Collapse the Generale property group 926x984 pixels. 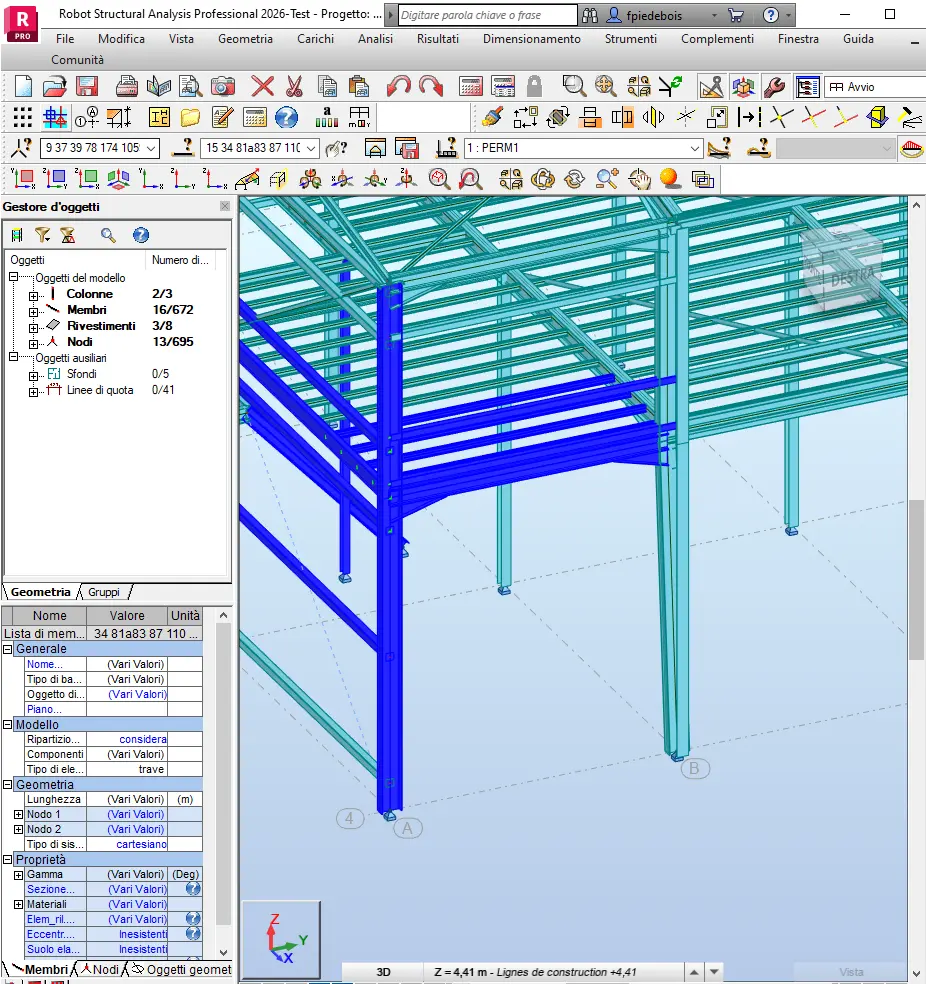[8, 649]
